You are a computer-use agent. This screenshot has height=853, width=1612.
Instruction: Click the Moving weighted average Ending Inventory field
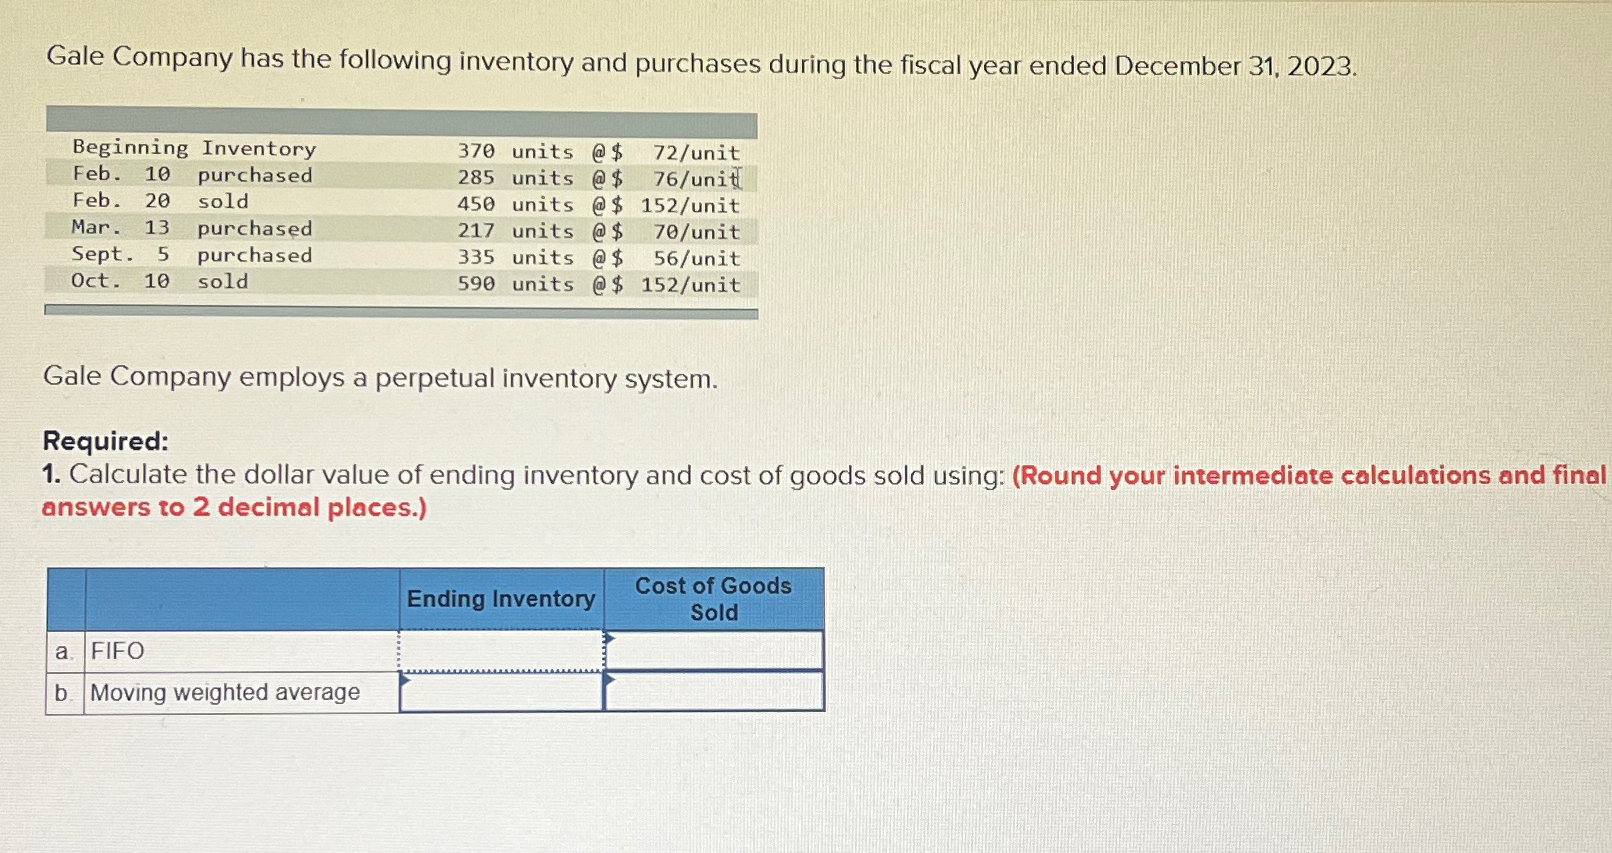[500, 692]
